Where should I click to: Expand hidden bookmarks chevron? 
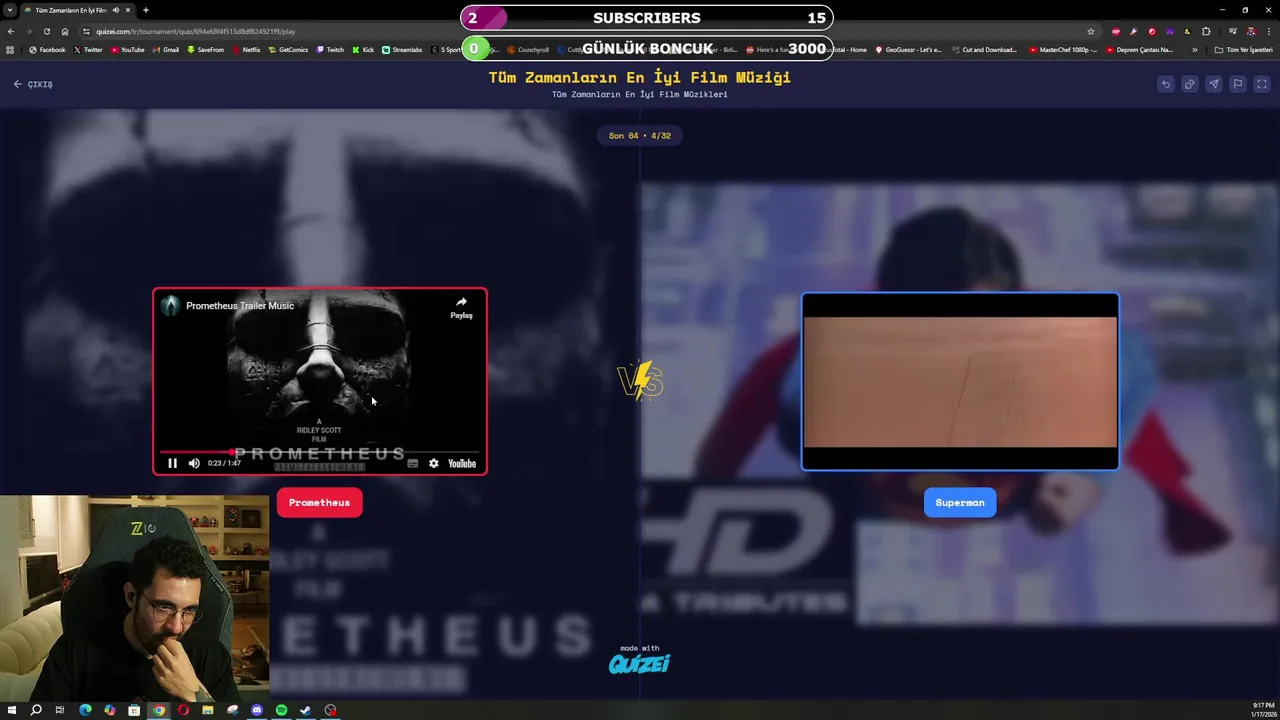(1194, 50)
